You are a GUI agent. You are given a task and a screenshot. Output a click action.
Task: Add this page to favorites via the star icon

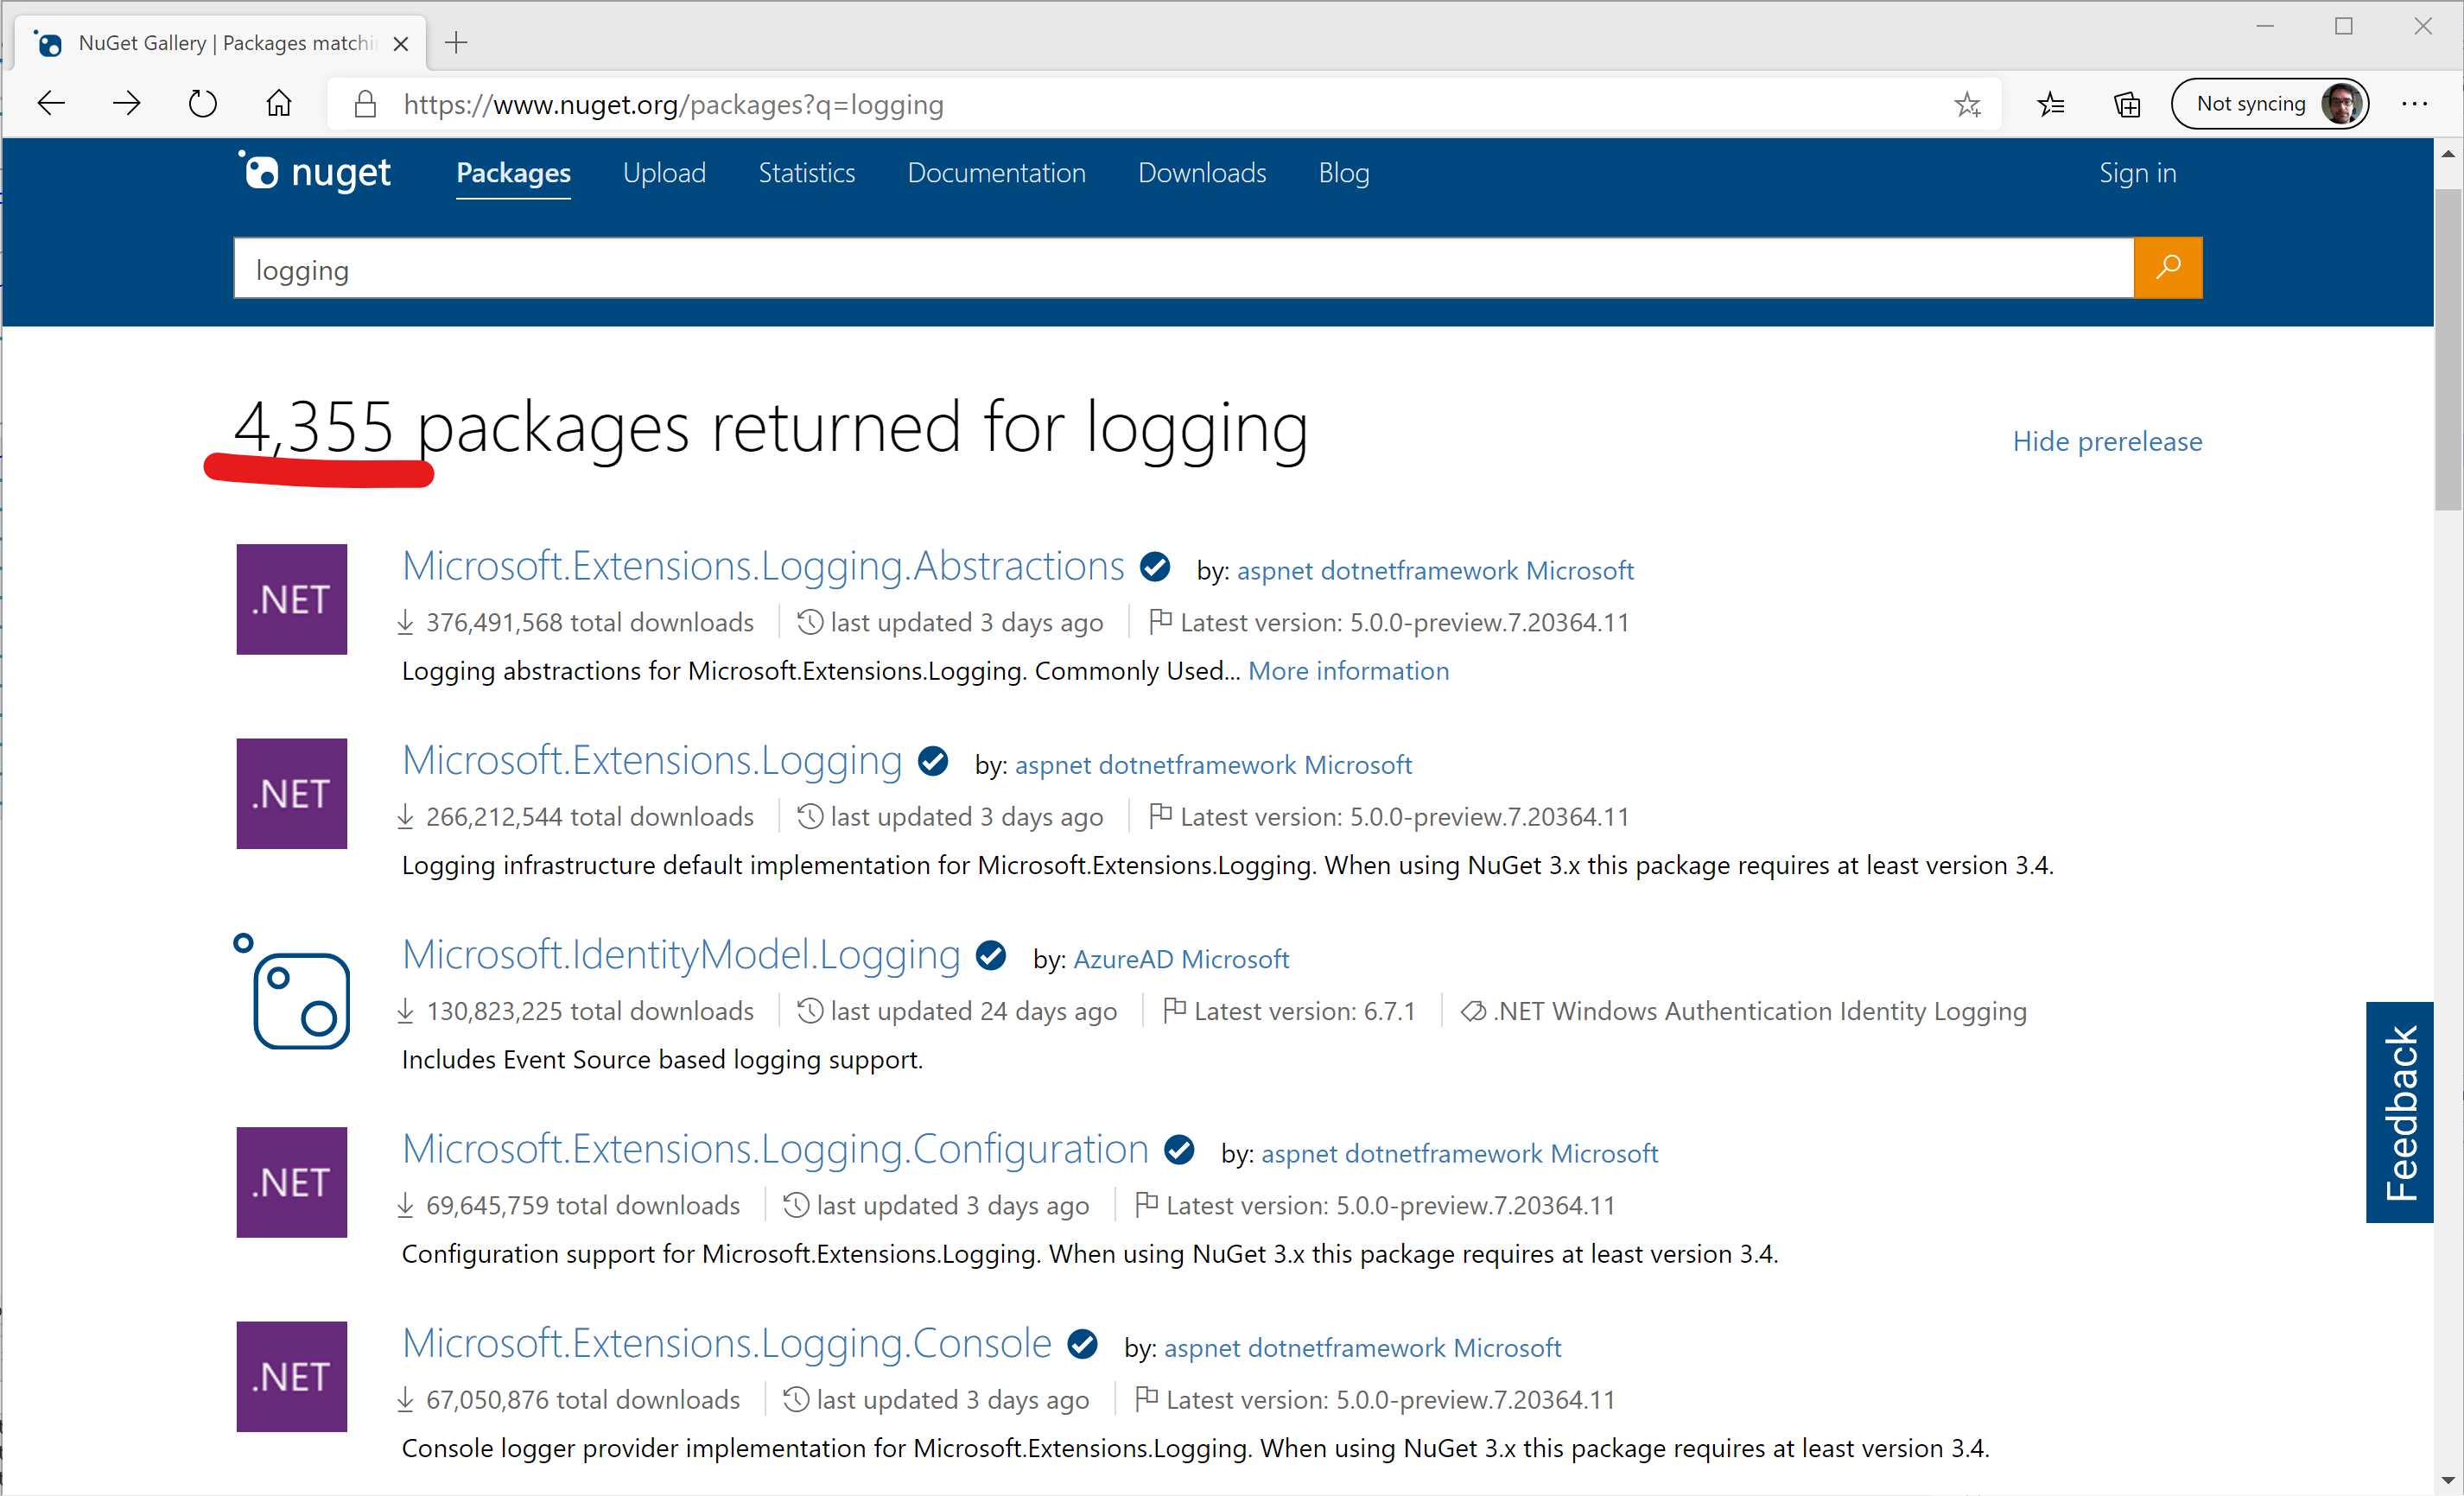coord(1967,103)
